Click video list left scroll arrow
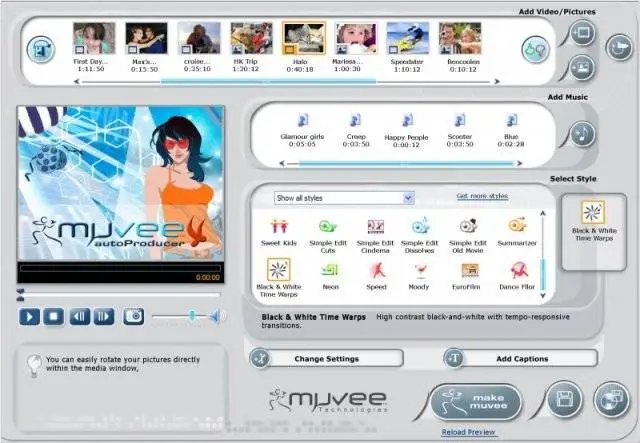The width and height of the screenshot is (640, 443). click(76, 82)
